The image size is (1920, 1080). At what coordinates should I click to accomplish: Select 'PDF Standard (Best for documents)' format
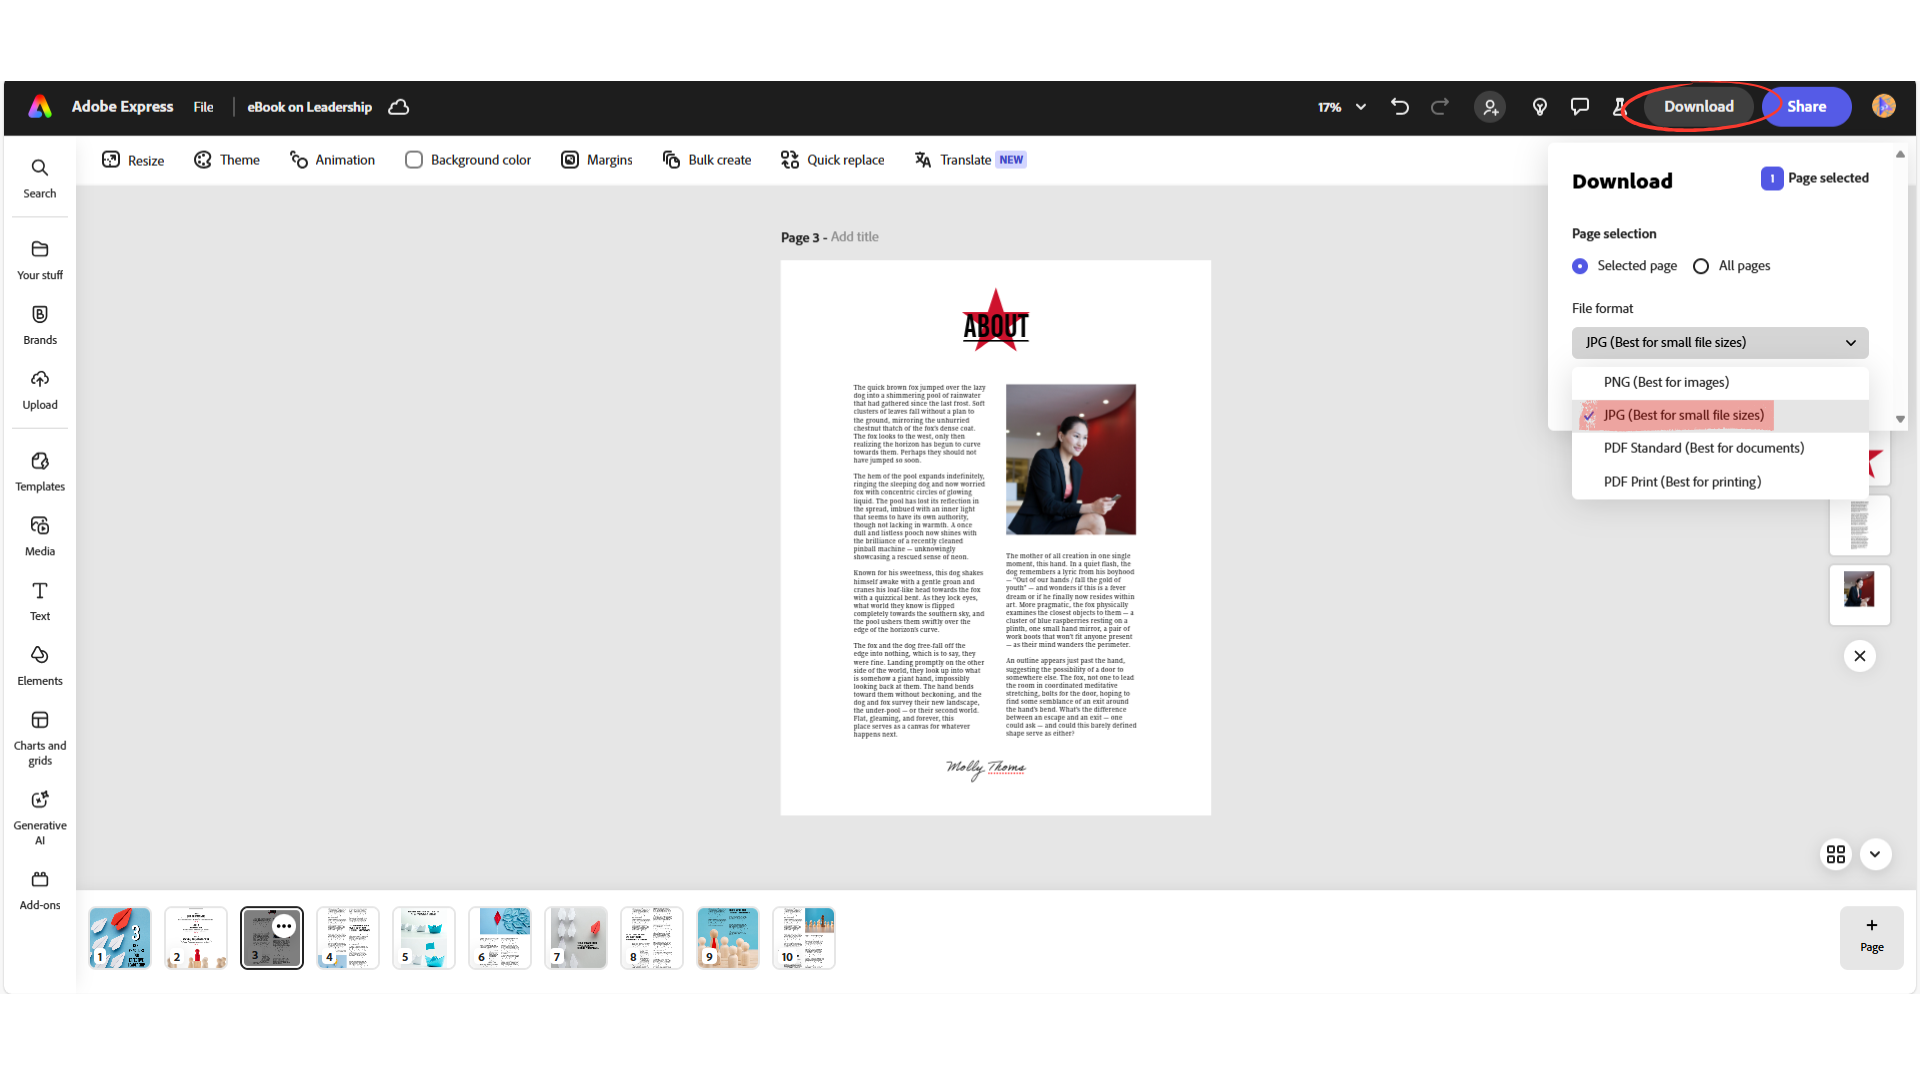pyautogui.click(x=1704, y=448)
